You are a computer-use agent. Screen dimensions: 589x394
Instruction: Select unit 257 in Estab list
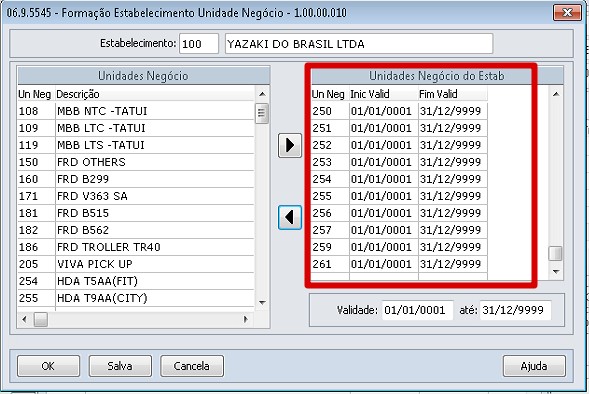tap(399, 230)
